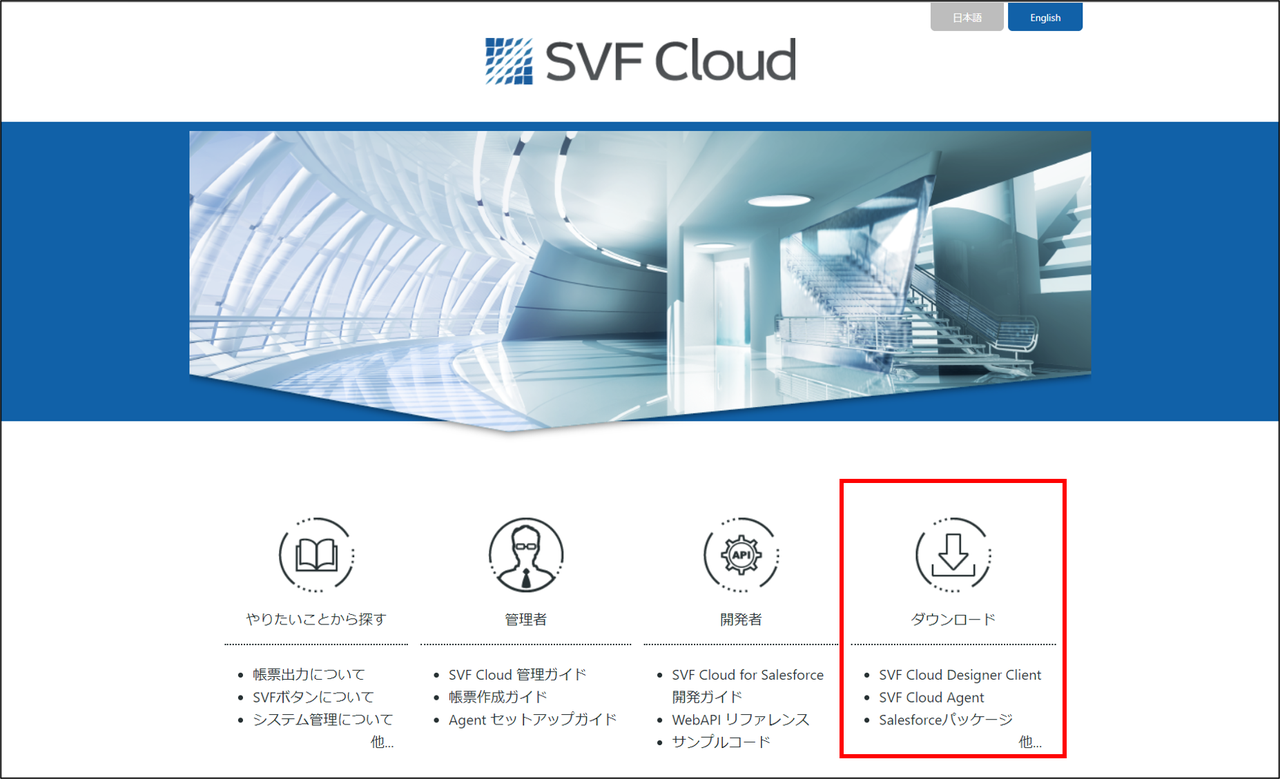Screen dimensions: 1280x779
Task: Click the SVF Cloud logo
Action: pyautogui.click(x=640, y=59)
